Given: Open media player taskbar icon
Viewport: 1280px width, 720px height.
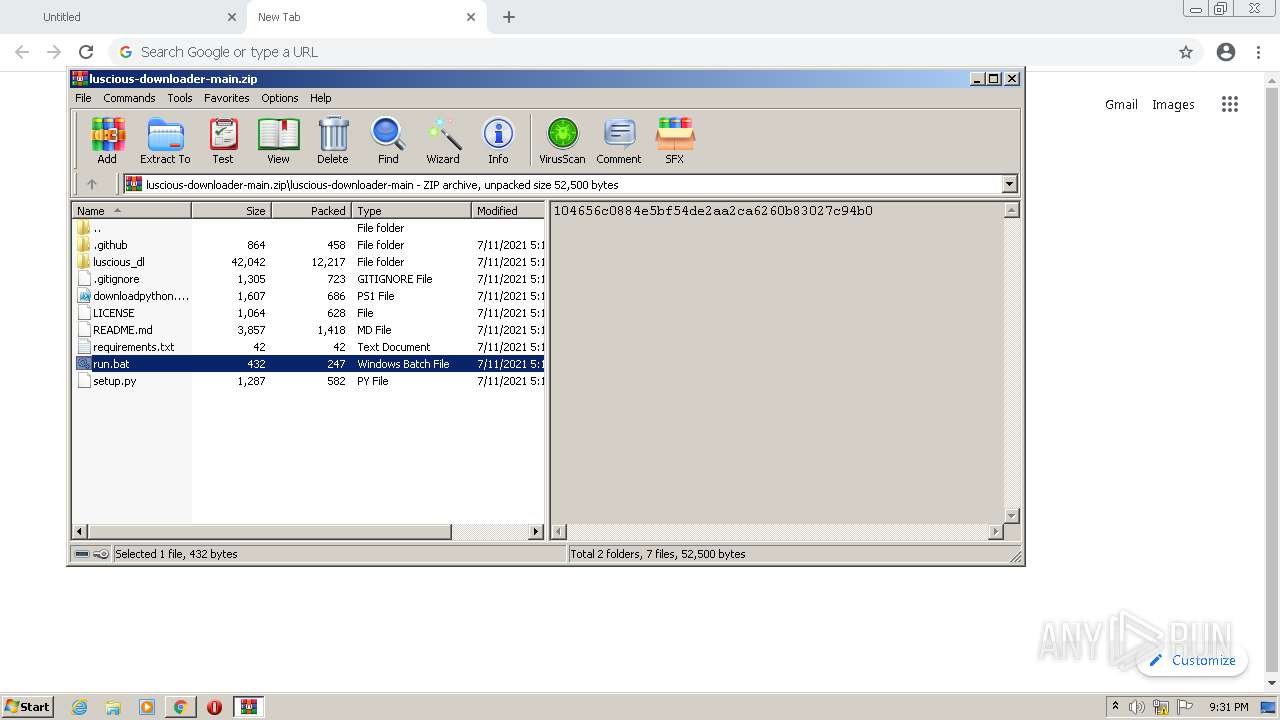Looking at the screenshot, I should click(x=147, y=707).
